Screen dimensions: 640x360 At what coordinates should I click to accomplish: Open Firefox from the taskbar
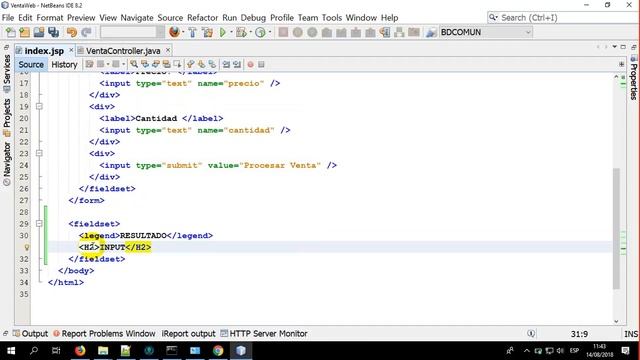click(80, 351)
